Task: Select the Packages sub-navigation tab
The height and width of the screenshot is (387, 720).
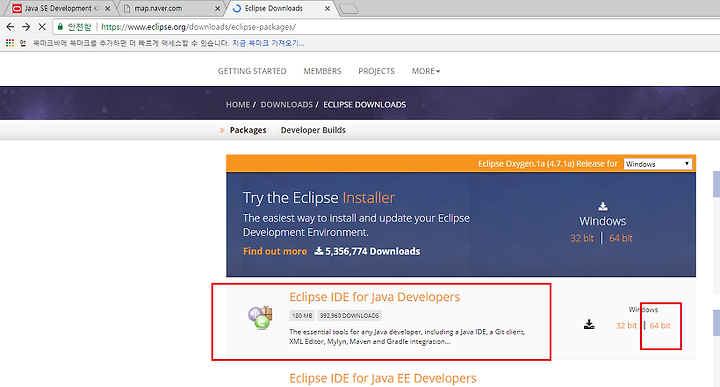Action: tap(248, 130)
